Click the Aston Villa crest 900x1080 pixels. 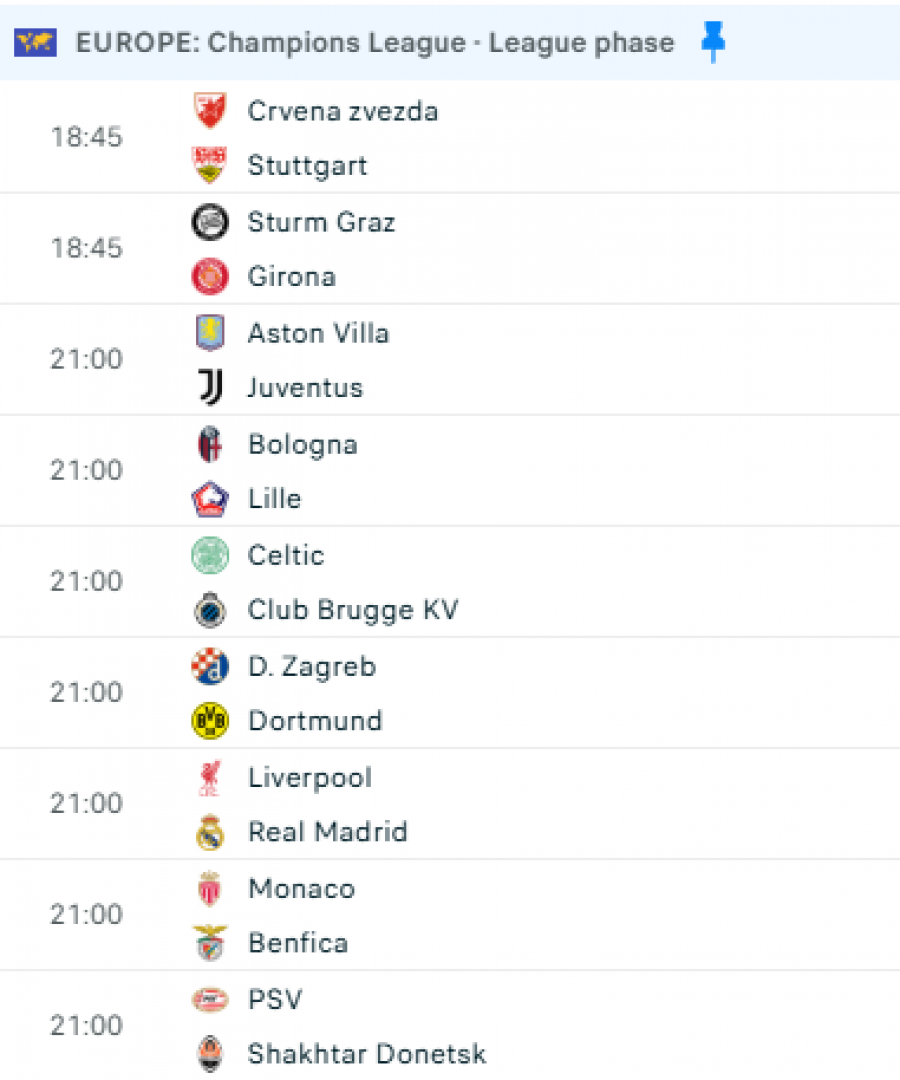(x=210, y=333)
